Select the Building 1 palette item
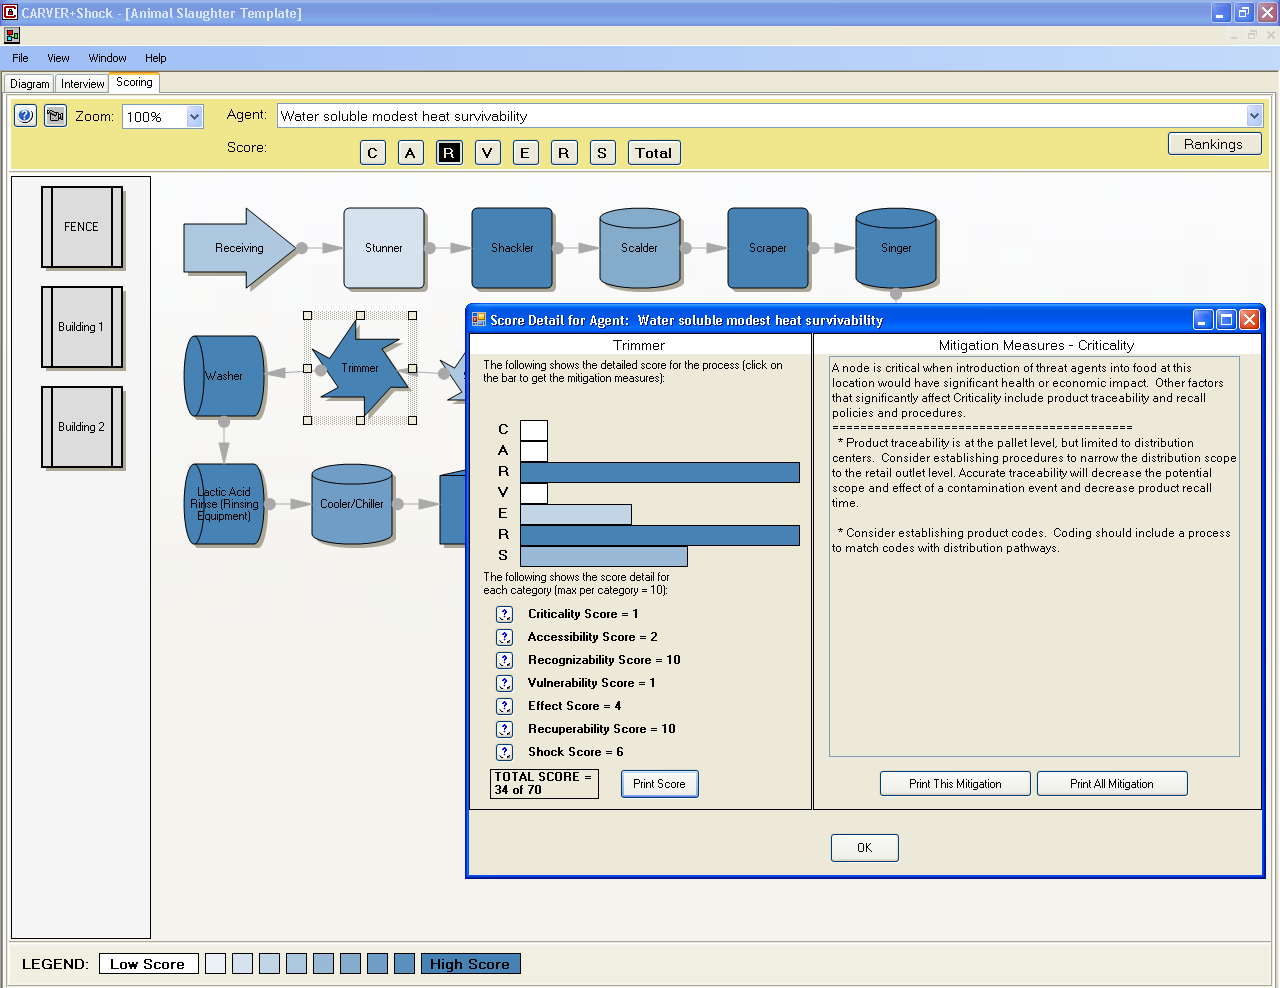This screenshot has height=988, width=1280. tap(82, 327)
